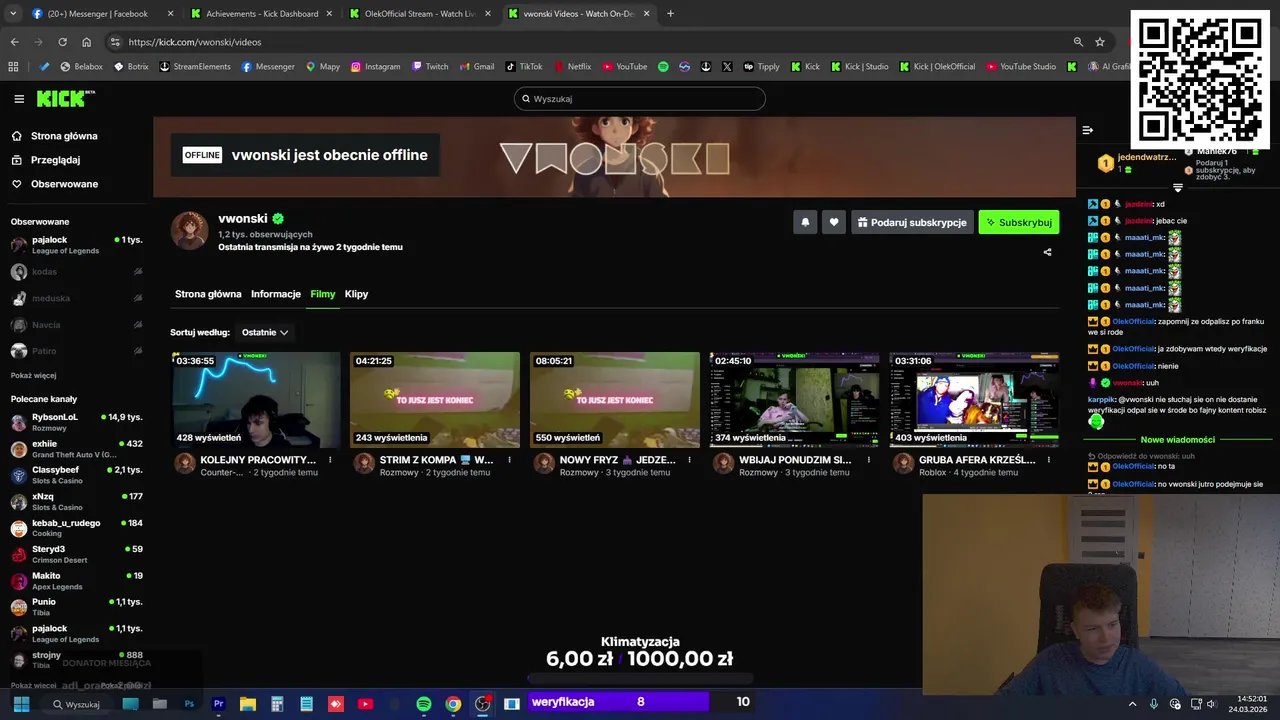Viewport: 1280px width, 720px height.
Task: Open browser home page
Action: (86, 42)
